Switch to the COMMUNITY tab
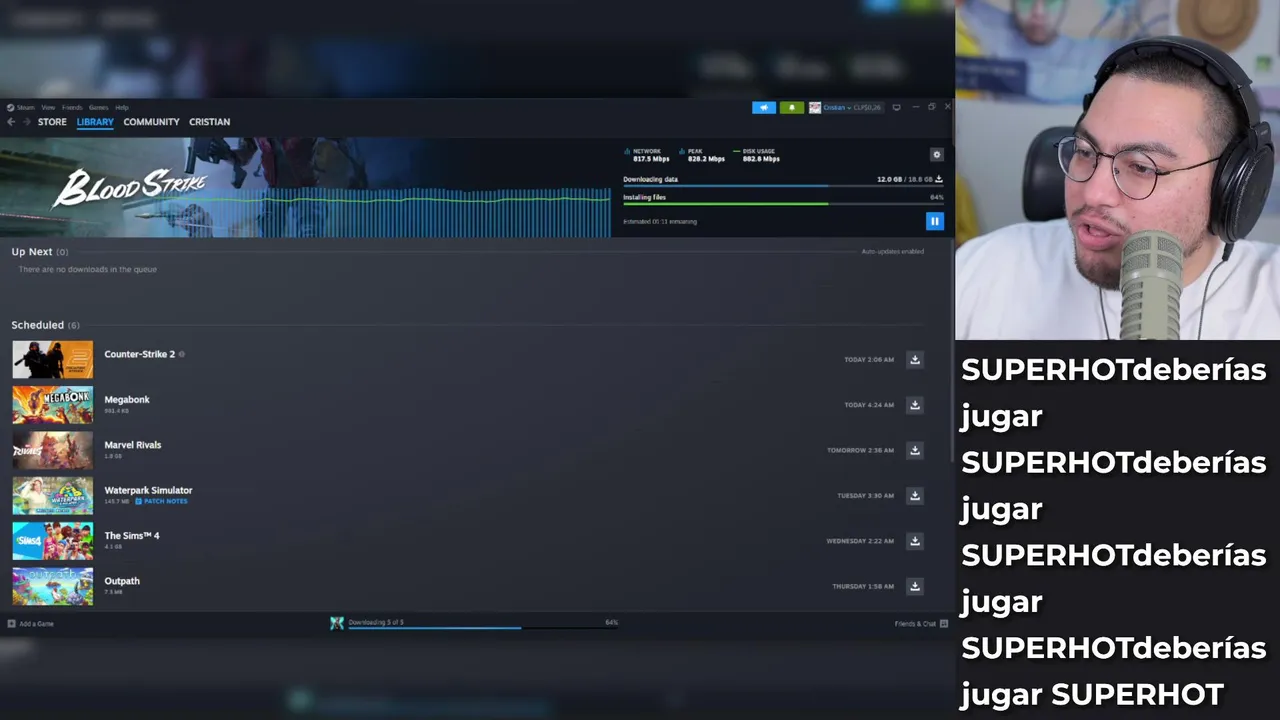1280x720 pixels. (x=151, y=122)
